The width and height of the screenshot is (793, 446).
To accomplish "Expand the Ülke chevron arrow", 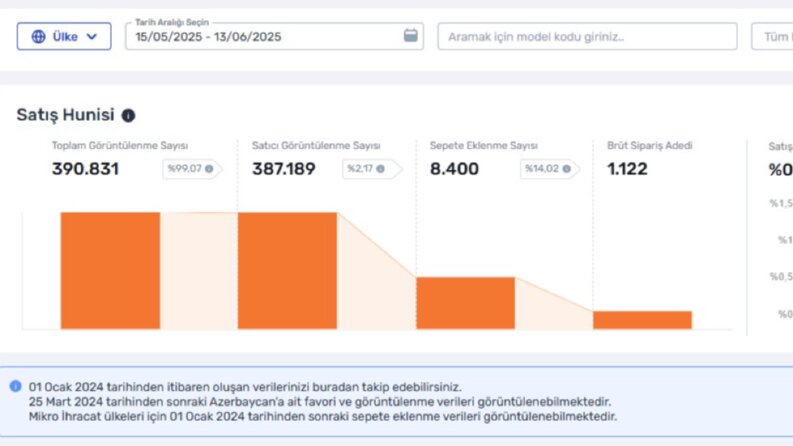I will click(92, 37).
